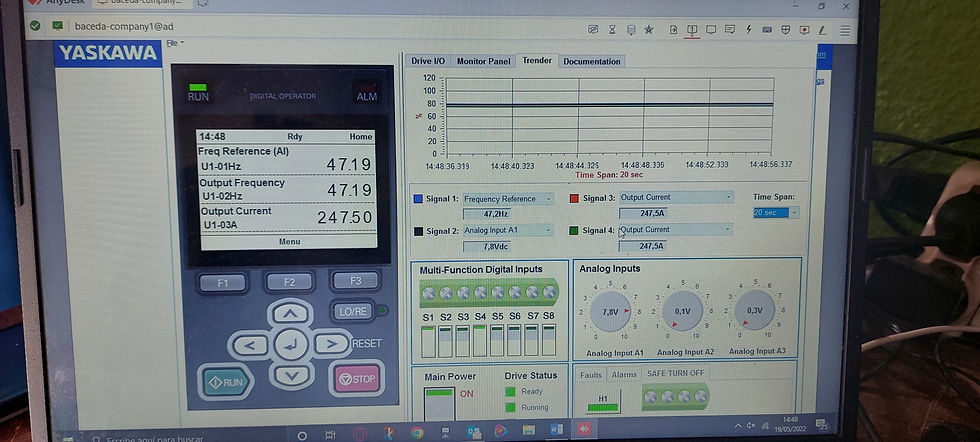Click muted volume icon in system tray
980x442 pixels.
click(751, 426)
